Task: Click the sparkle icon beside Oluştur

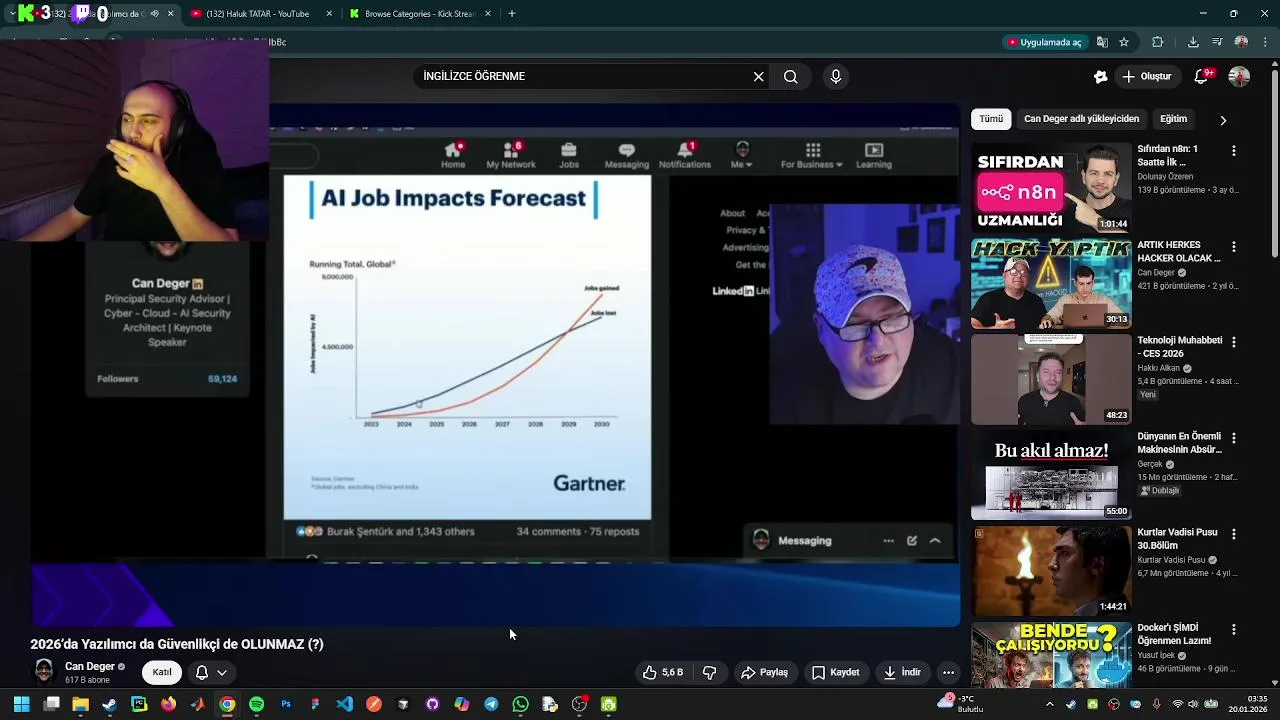Action: click(x=1100, y=76)
